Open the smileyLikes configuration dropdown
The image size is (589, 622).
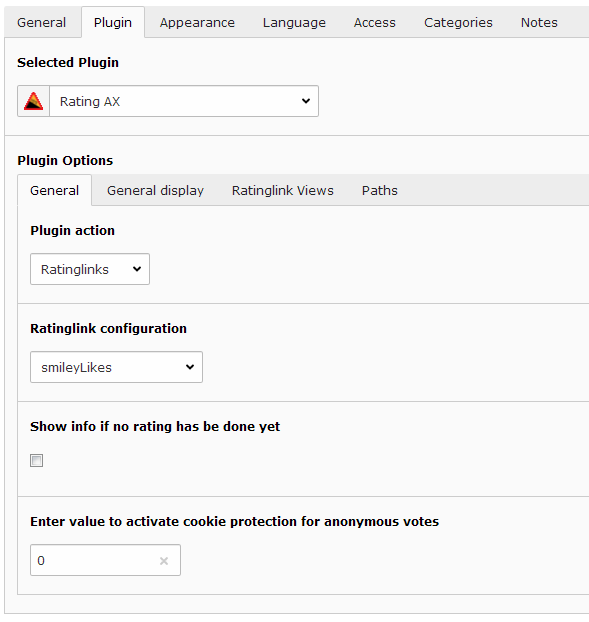(x=117, y=367)
